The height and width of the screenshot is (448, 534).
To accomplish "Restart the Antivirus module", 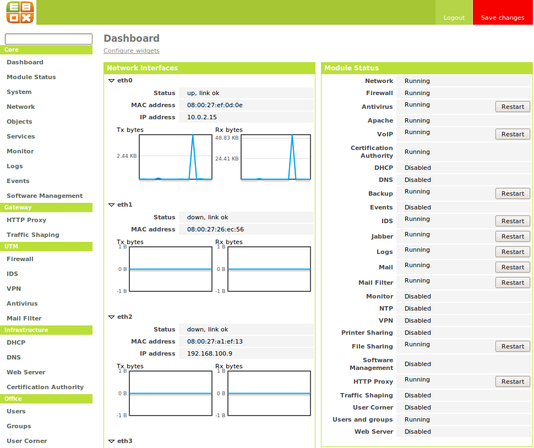I will tap(512, 107).
